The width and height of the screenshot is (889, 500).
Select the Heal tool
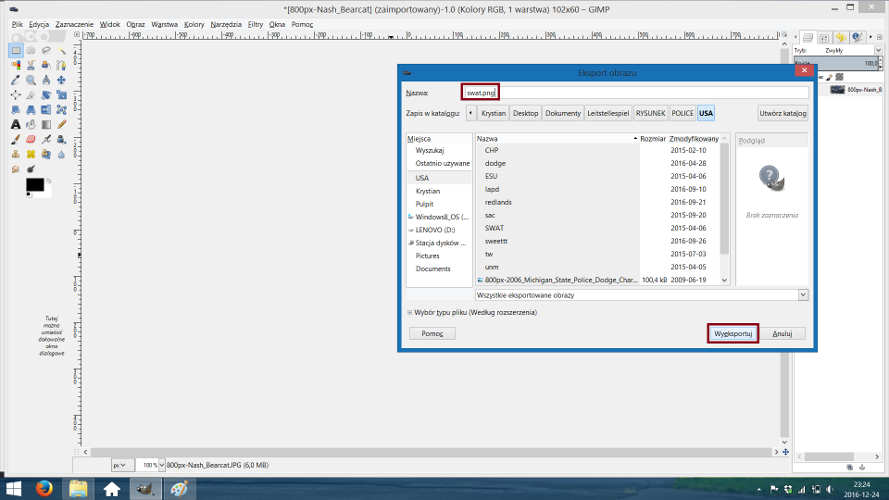click(31, 154)
